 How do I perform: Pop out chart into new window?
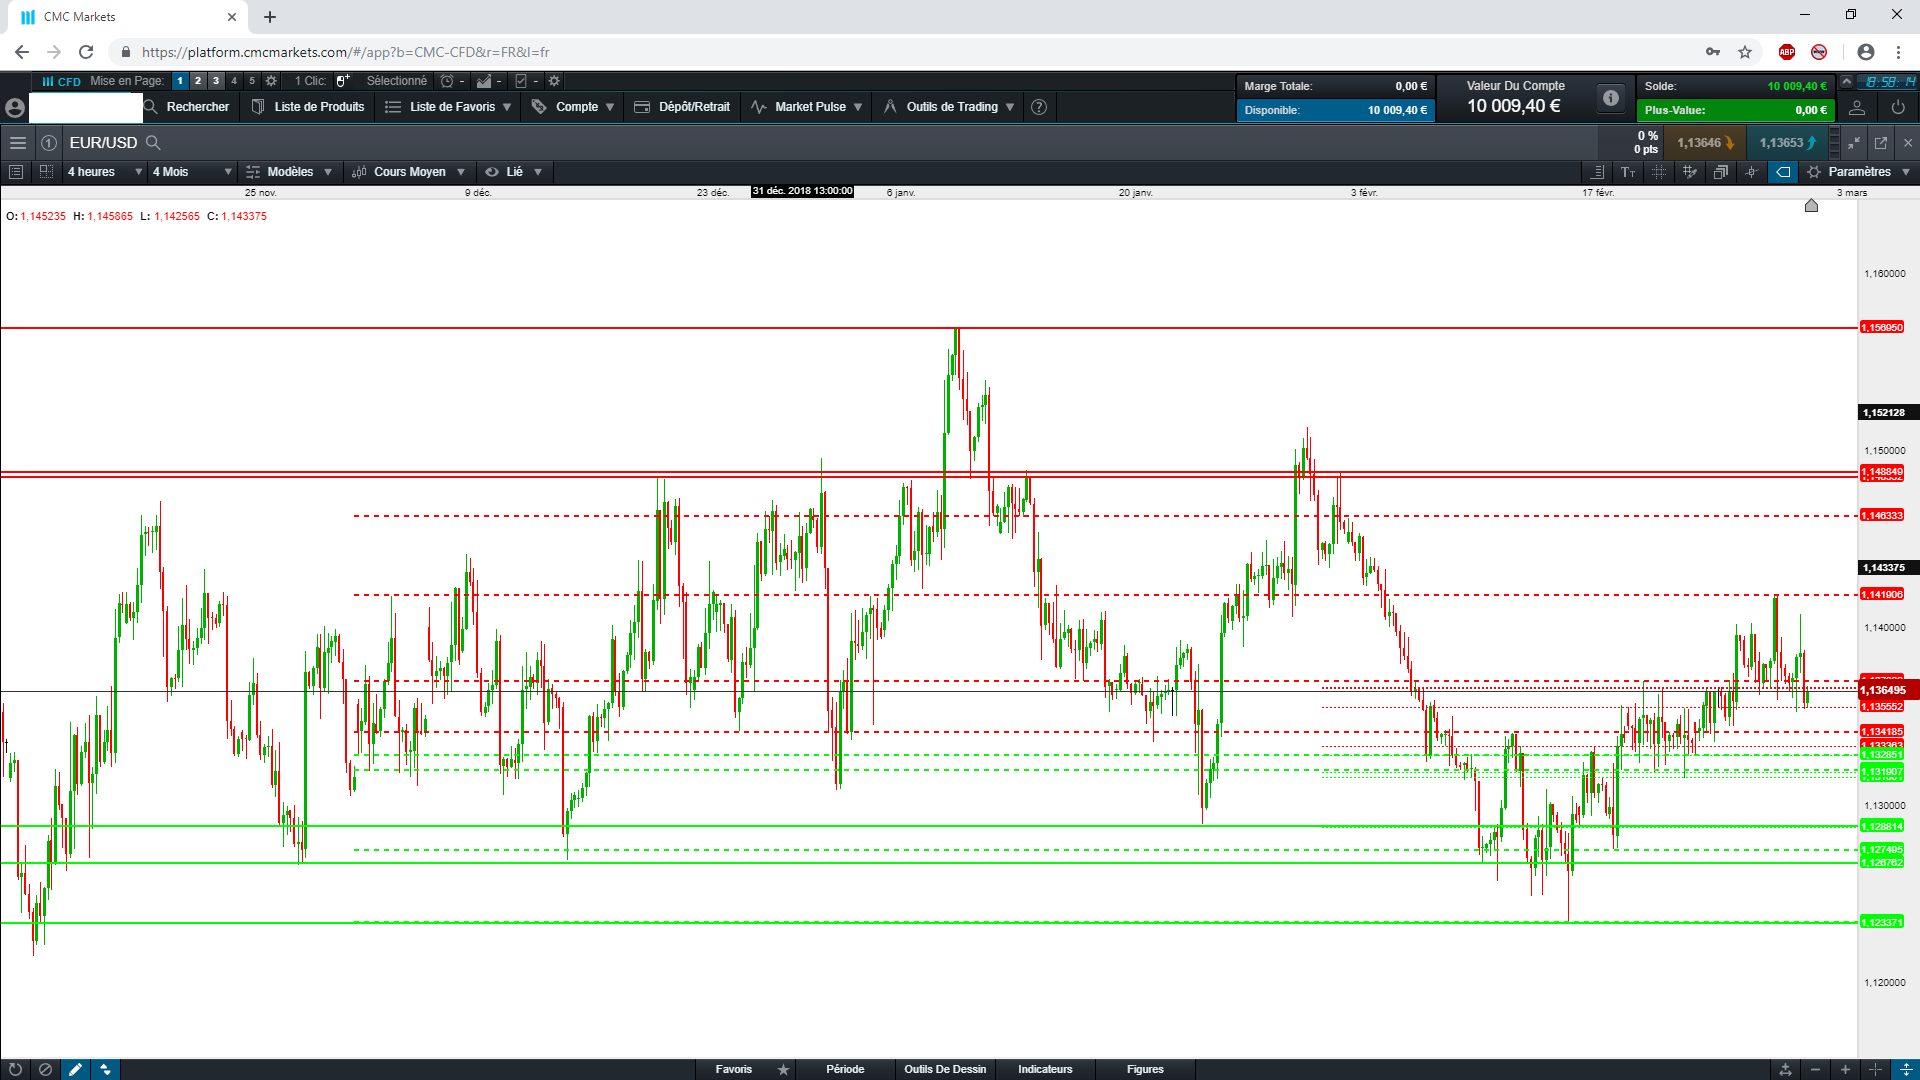pyautogui.click(x=1880, y=143)
